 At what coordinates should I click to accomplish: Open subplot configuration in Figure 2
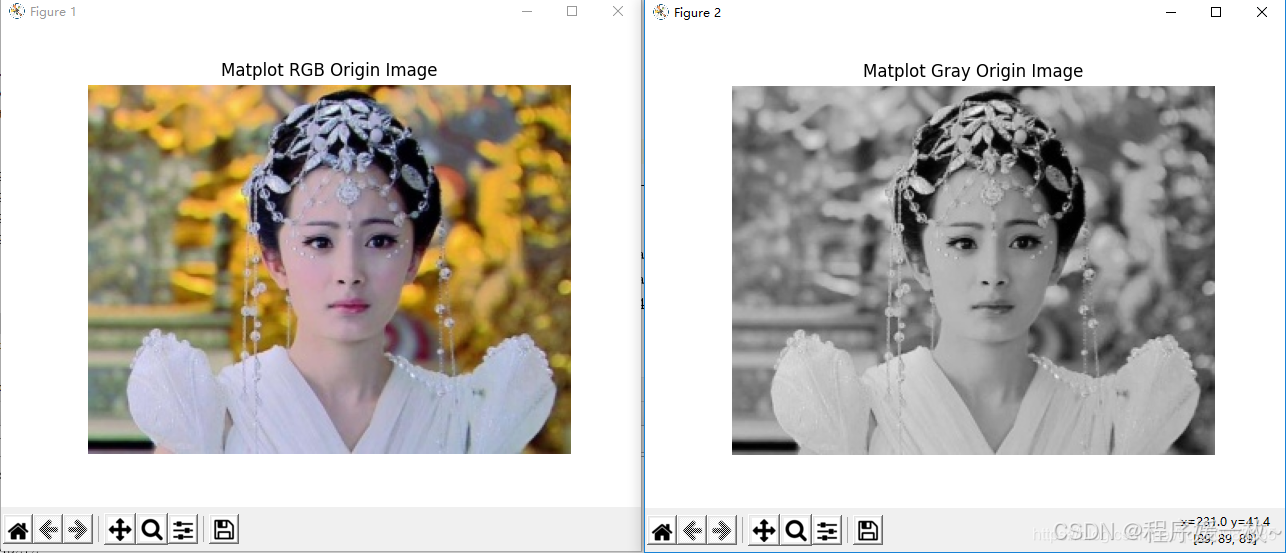coord(827,531)
